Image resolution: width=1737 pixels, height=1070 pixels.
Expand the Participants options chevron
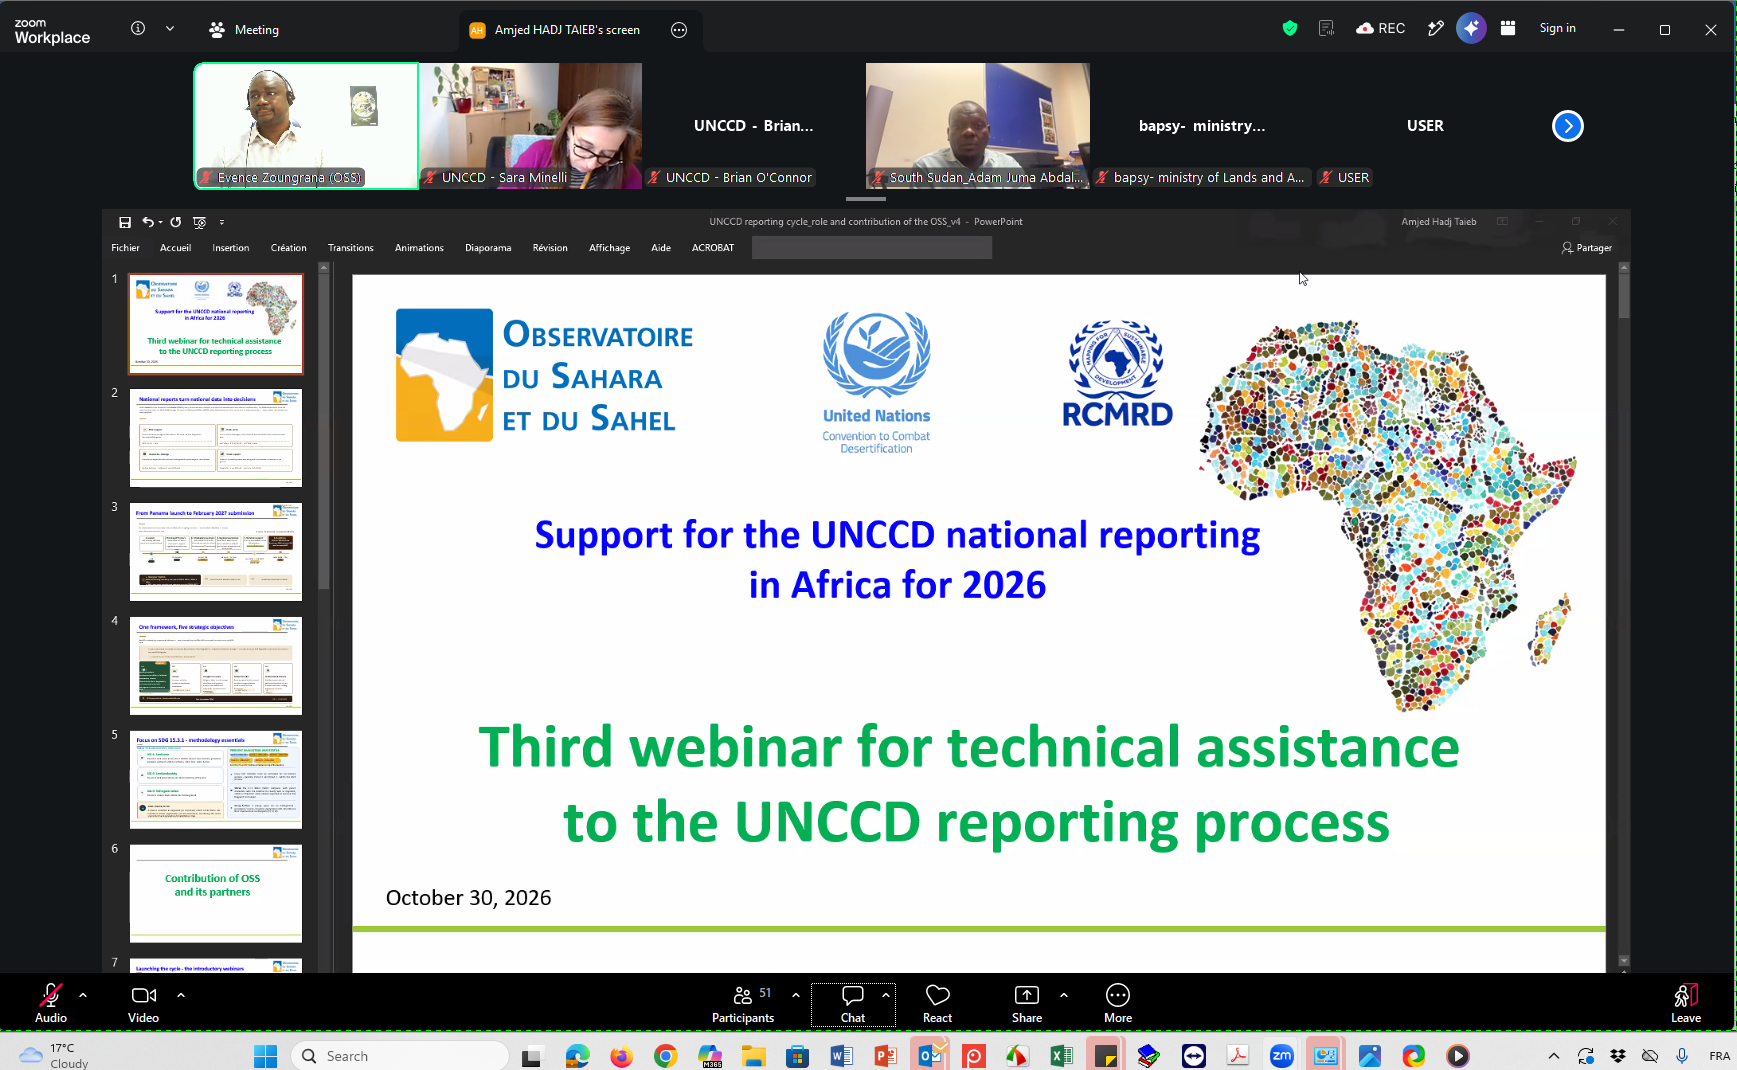point(796,995)
